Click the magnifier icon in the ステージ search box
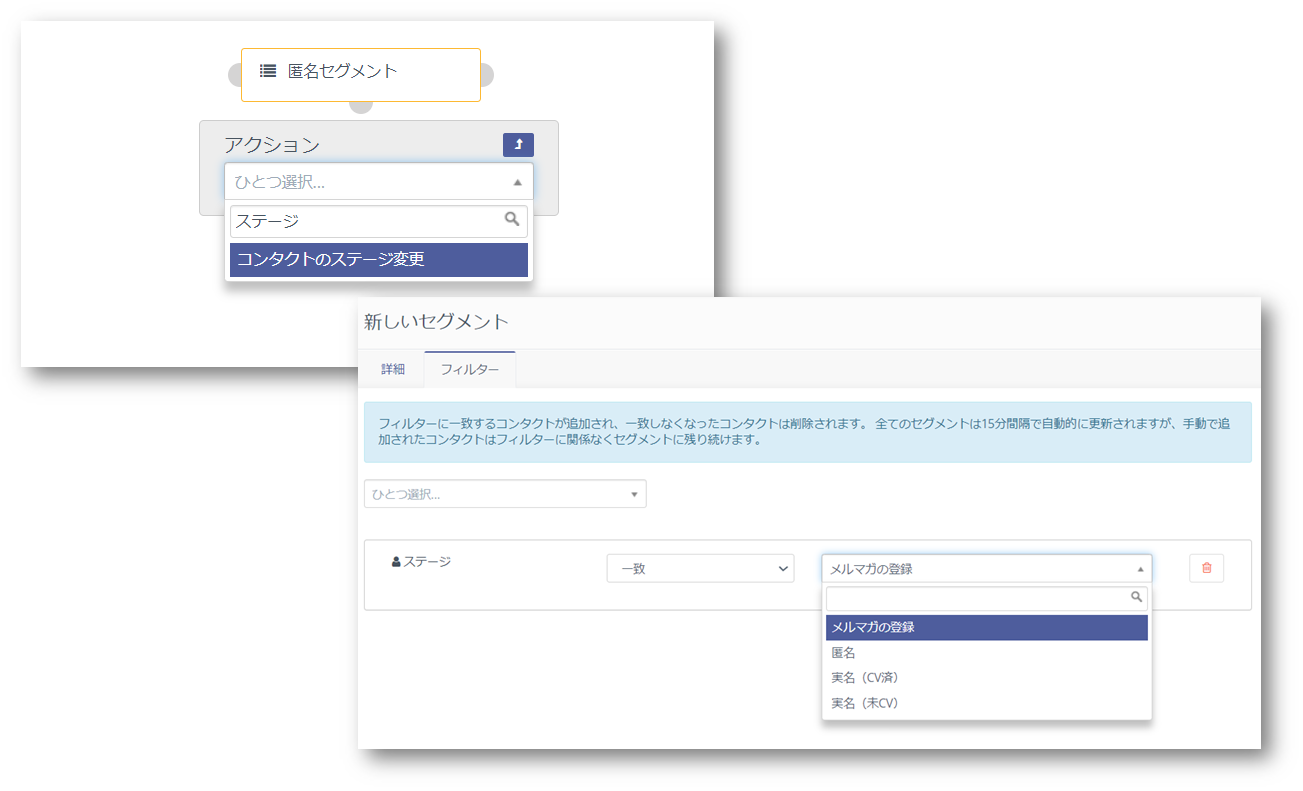 (x=512, y=220)
